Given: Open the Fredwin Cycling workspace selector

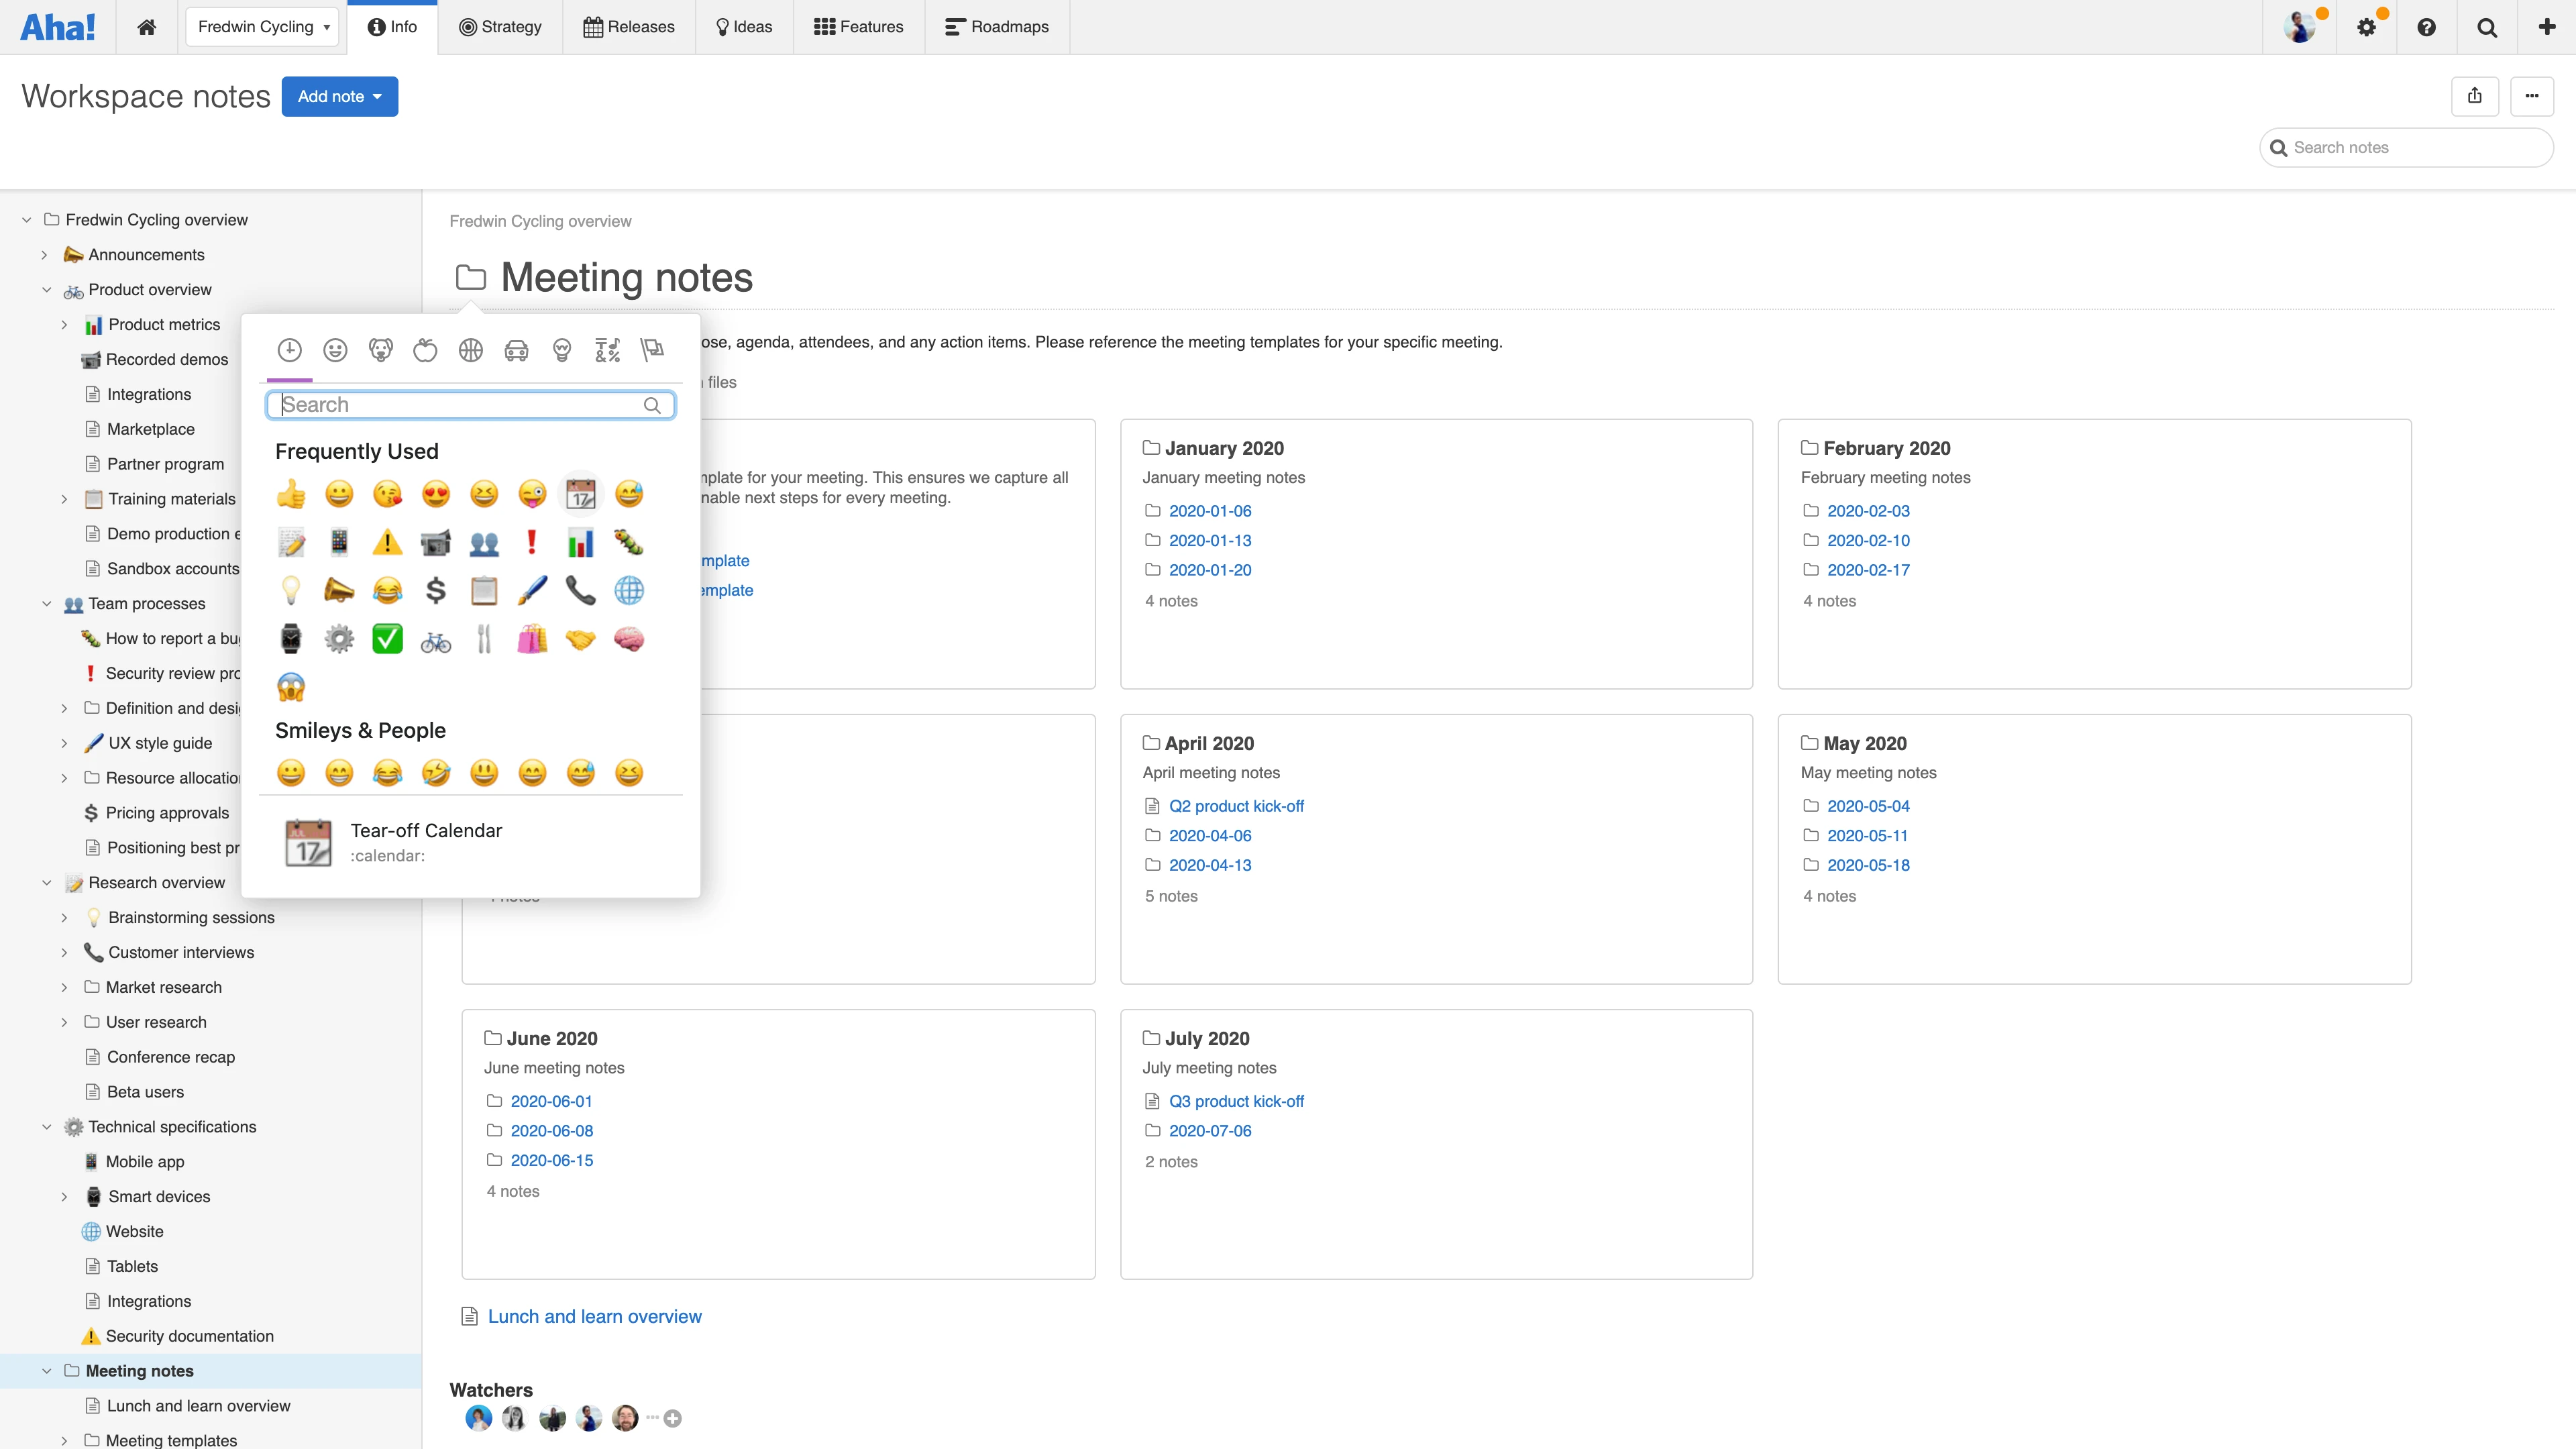Looking at the screenshot, I should click(x=262, y=27).
